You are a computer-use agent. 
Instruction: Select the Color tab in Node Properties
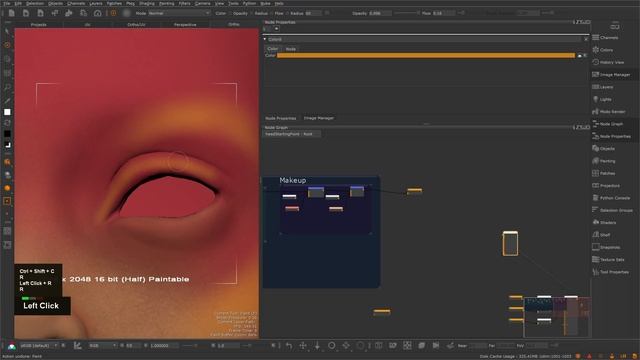(273, 49)
